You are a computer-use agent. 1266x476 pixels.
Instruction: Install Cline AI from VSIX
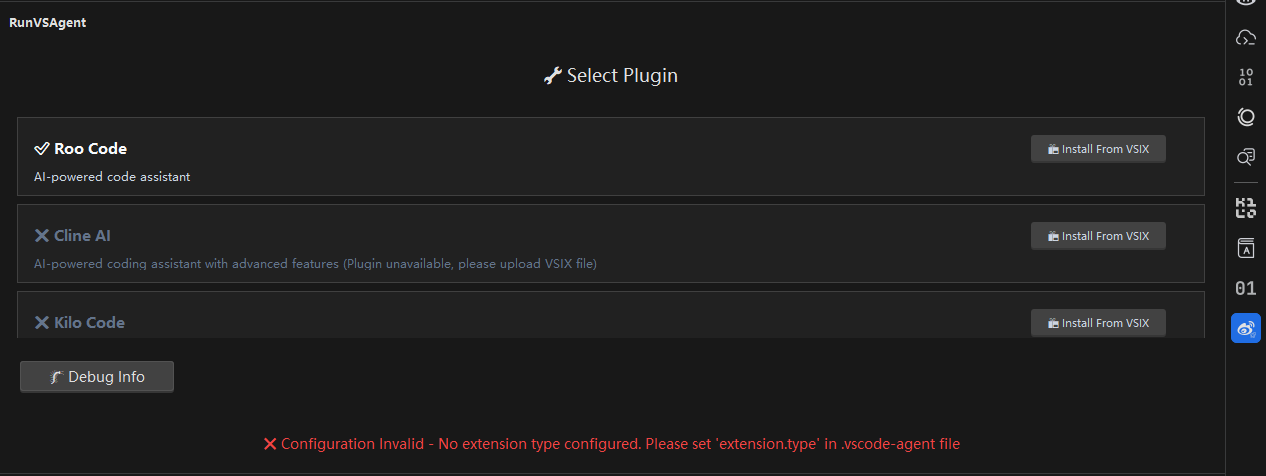(x=1098, y=236)
